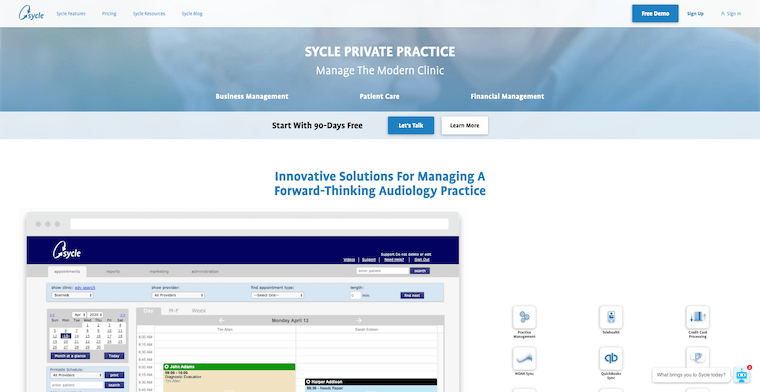Click the Free Demo button
Screen dimensions: 760x392
pyautogui.click(x=655, y=14)
